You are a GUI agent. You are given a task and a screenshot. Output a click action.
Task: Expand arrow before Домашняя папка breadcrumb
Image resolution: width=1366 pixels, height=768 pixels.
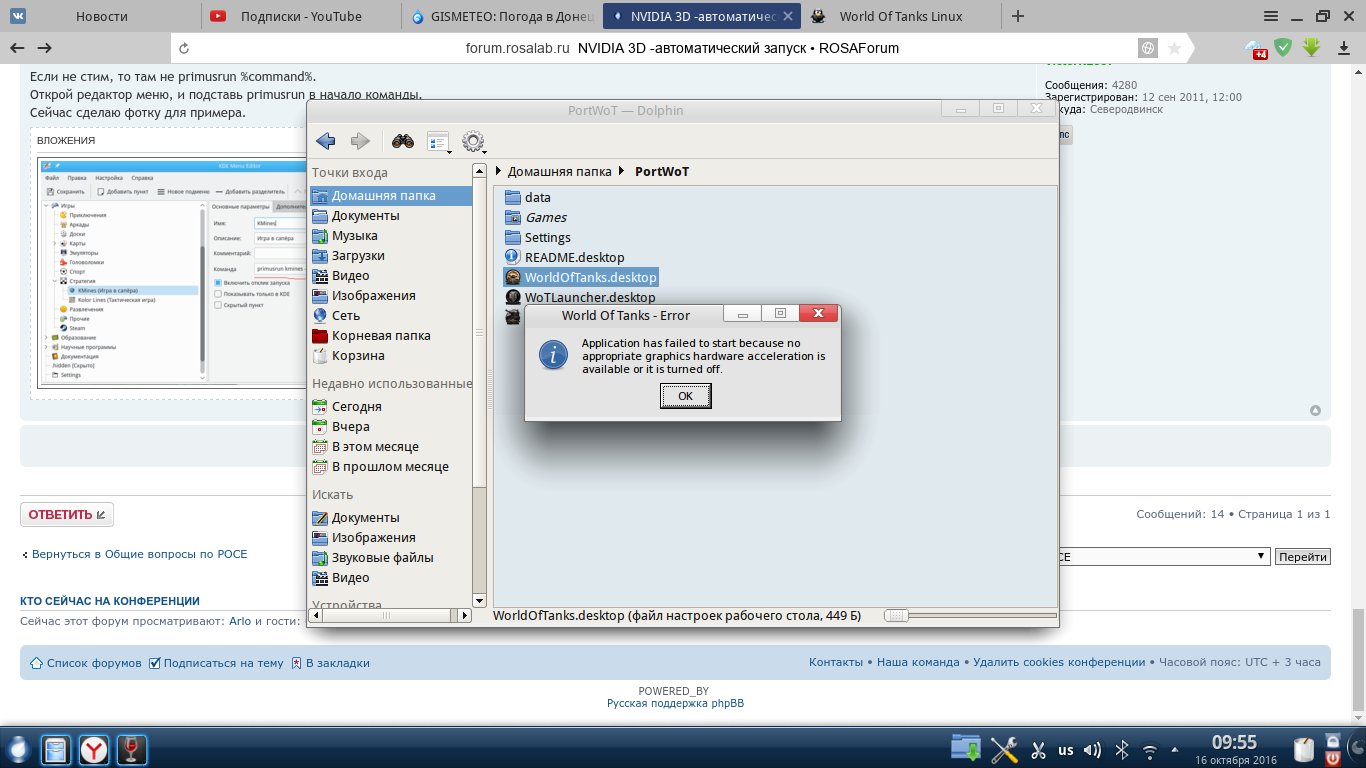pos(499,171)
